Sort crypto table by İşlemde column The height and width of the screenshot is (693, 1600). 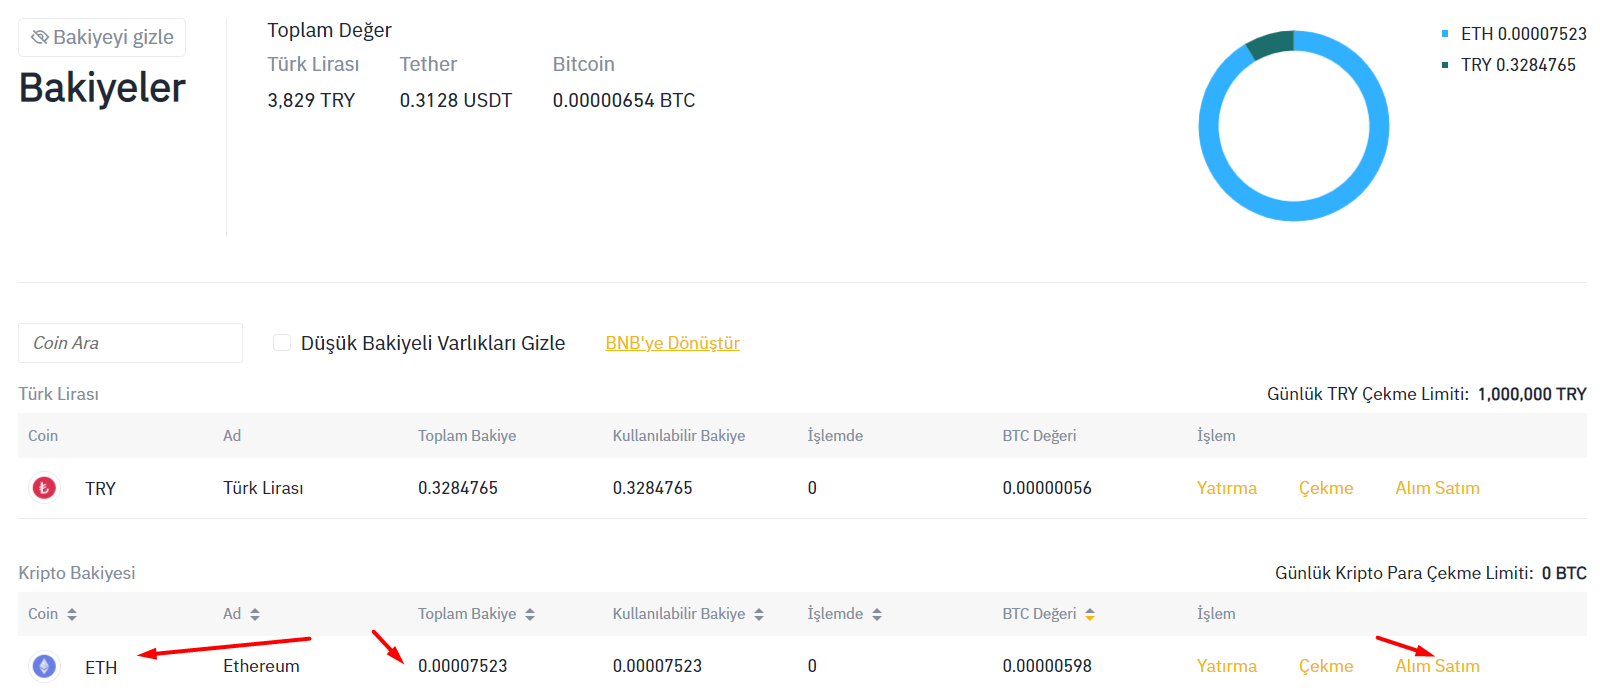coord(877,614)
